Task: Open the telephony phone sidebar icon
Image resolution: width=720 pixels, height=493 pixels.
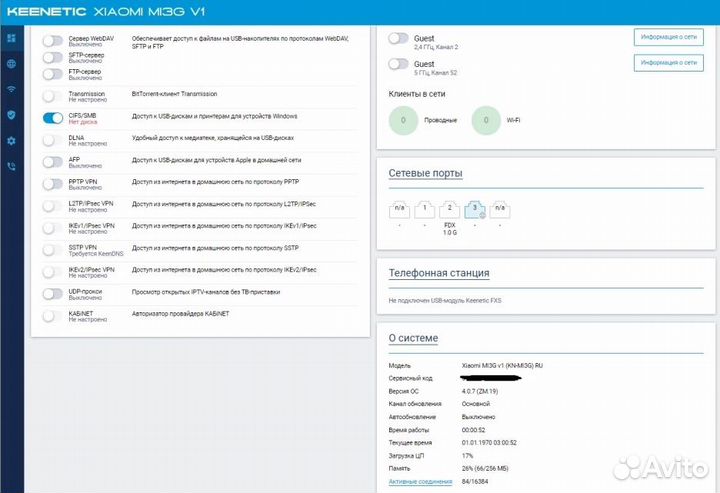Action: (12, 167)
